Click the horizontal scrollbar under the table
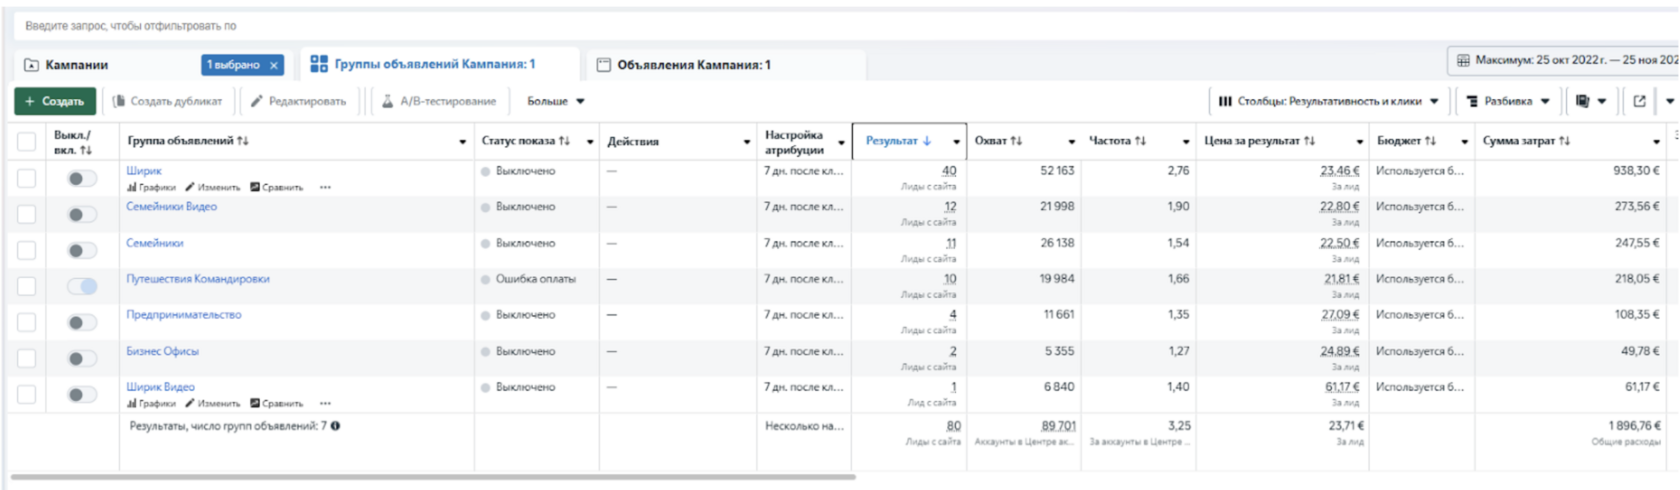This screenshot has height=490, width=1680. (x=432, y=477)
